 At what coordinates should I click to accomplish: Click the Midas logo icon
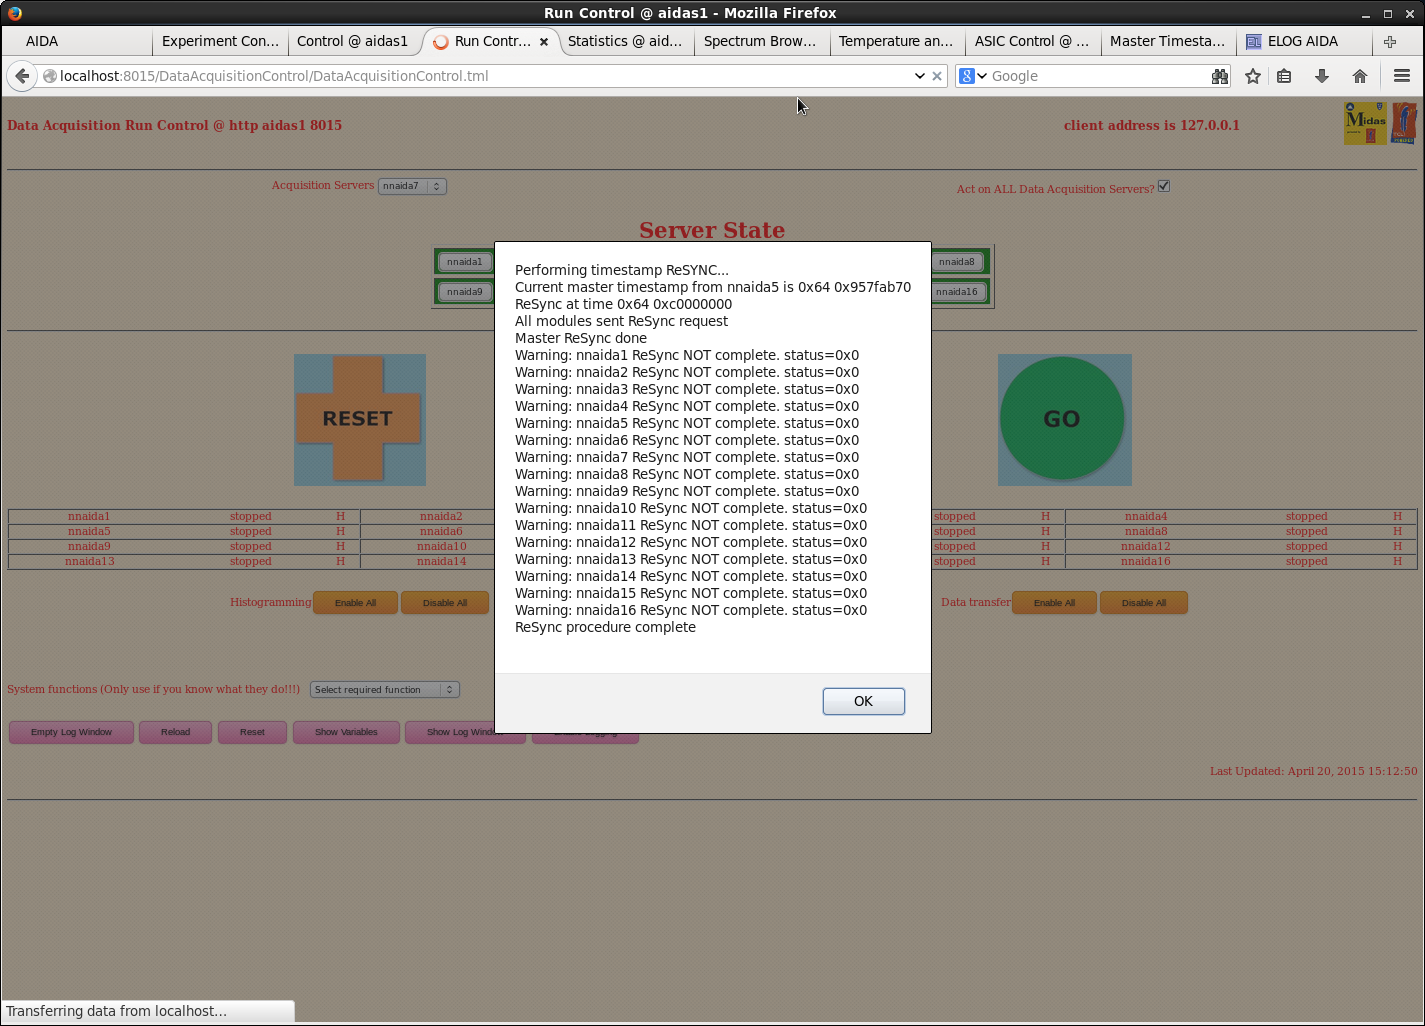[x=1365, y=123]
